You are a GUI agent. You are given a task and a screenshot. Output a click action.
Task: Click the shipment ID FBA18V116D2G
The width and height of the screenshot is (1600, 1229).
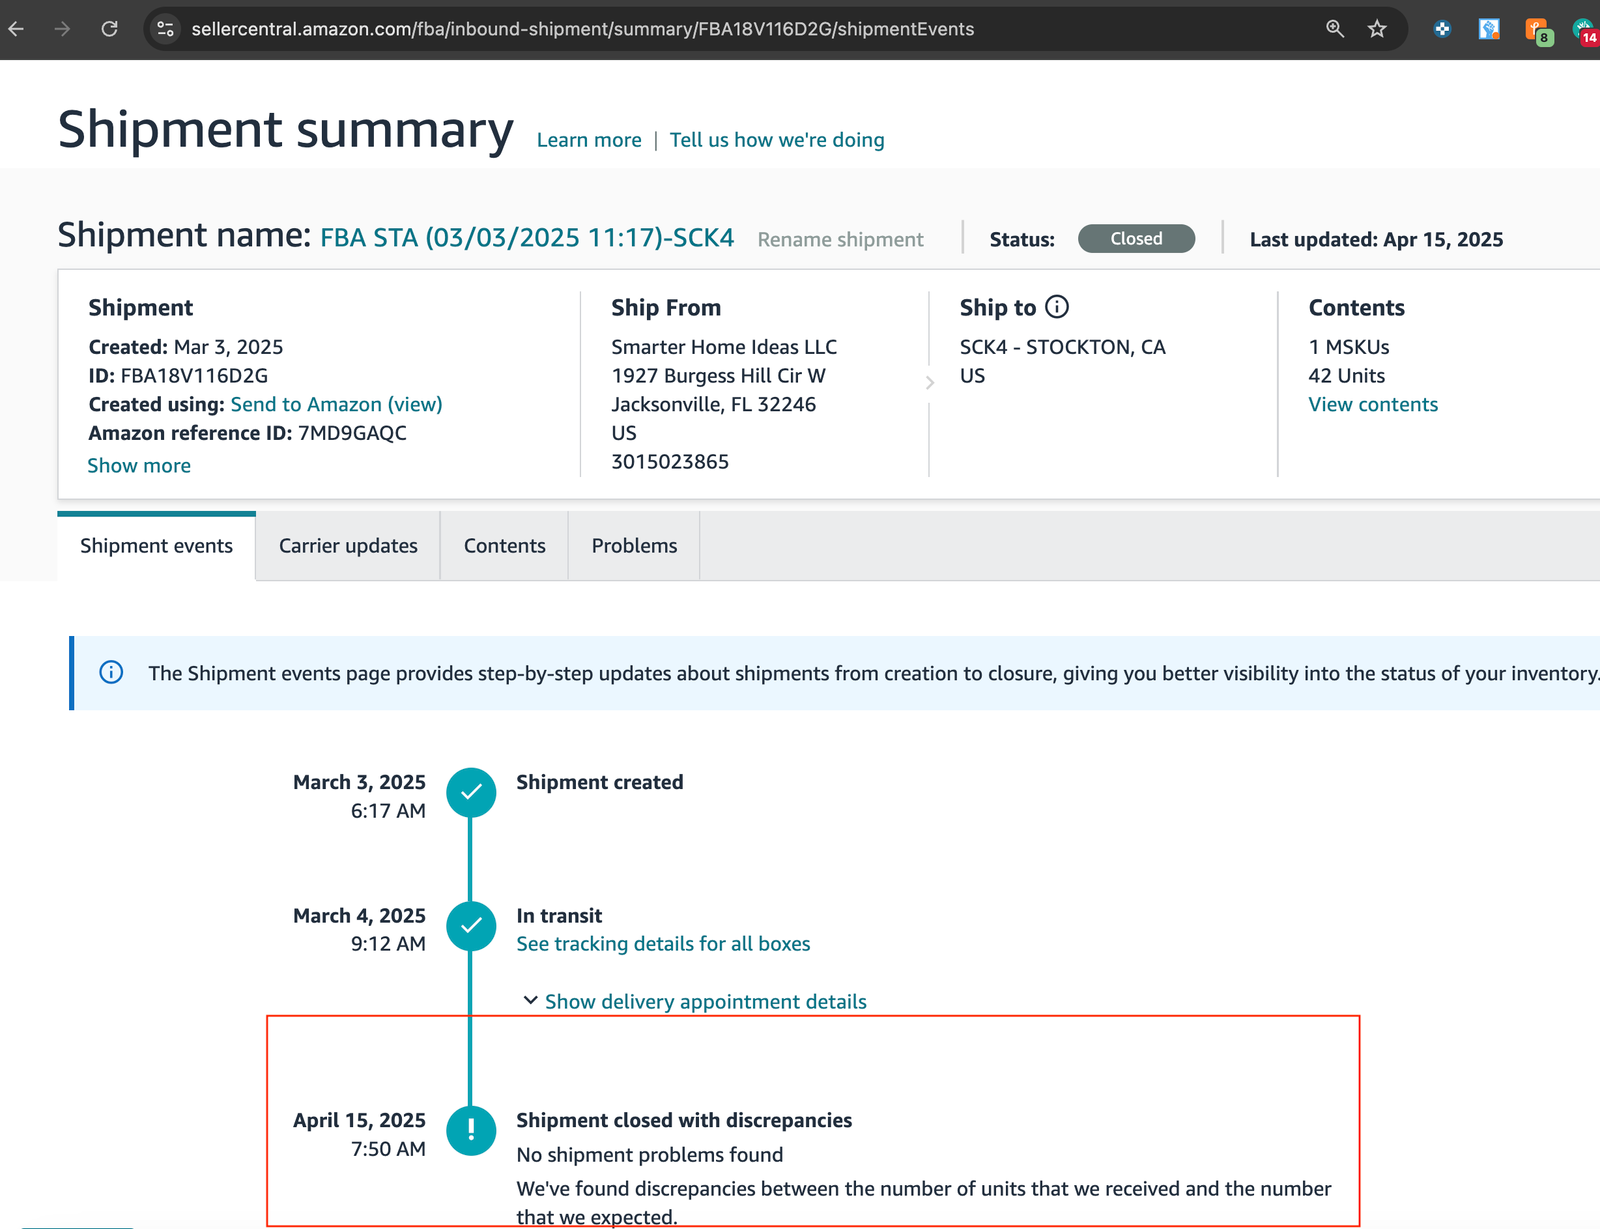pyautogui.click(x=194, y=376)
